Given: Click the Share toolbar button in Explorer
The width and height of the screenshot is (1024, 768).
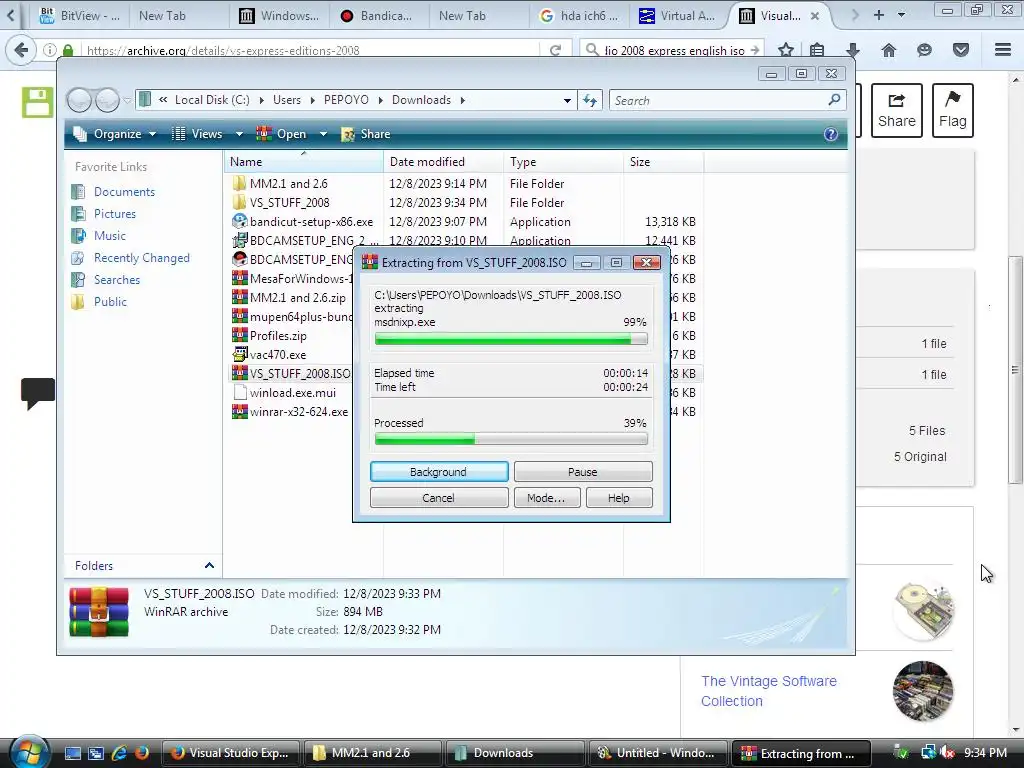Looking at the screenshot, I should coord(366,134).
